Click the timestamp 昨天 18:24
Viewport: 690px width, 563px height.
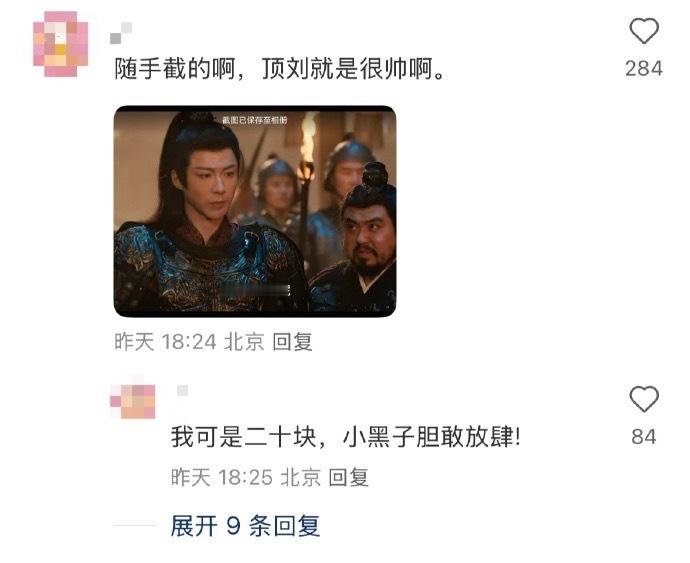point(165,342)
